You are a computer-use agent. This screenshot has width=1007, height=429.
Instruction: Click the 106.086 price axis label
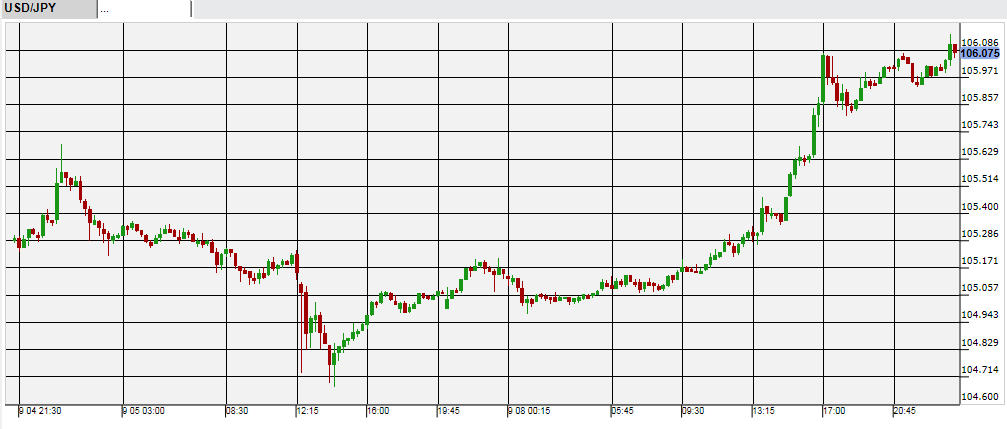(980, 42)
